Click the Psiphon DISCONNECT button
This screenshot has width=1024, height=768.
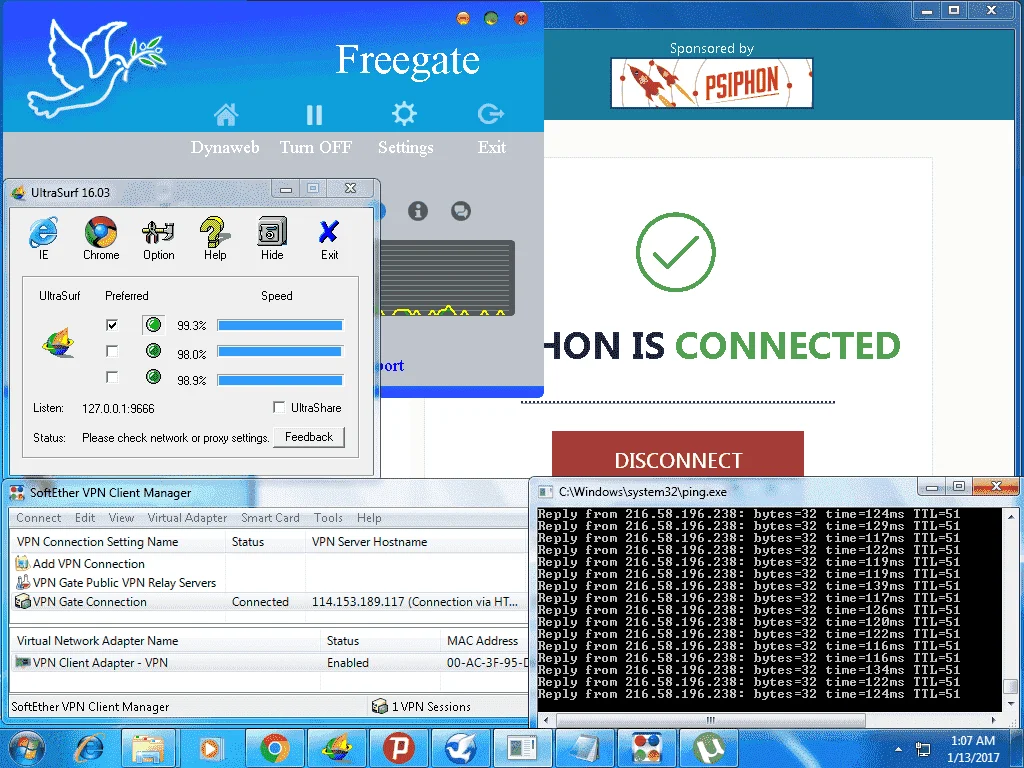click(678, 455)
